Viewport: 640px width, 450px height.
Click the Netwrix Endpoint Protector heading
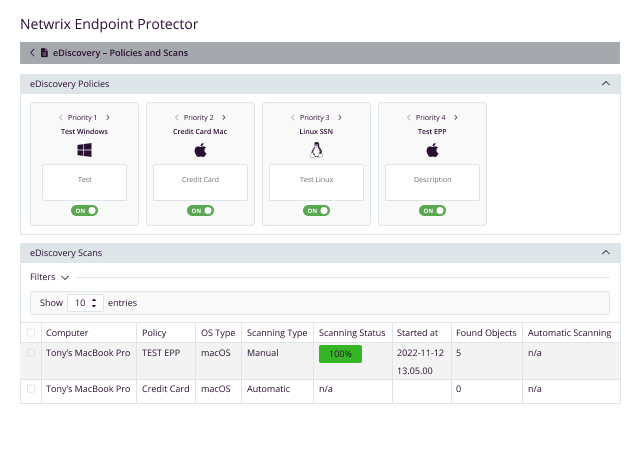[109, 24]
